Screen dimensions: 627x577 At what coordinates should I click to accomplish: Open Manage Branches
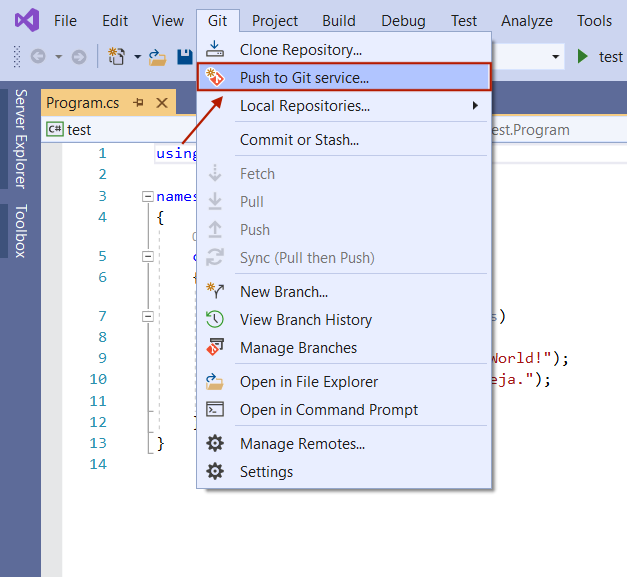[x=298, y=348]
